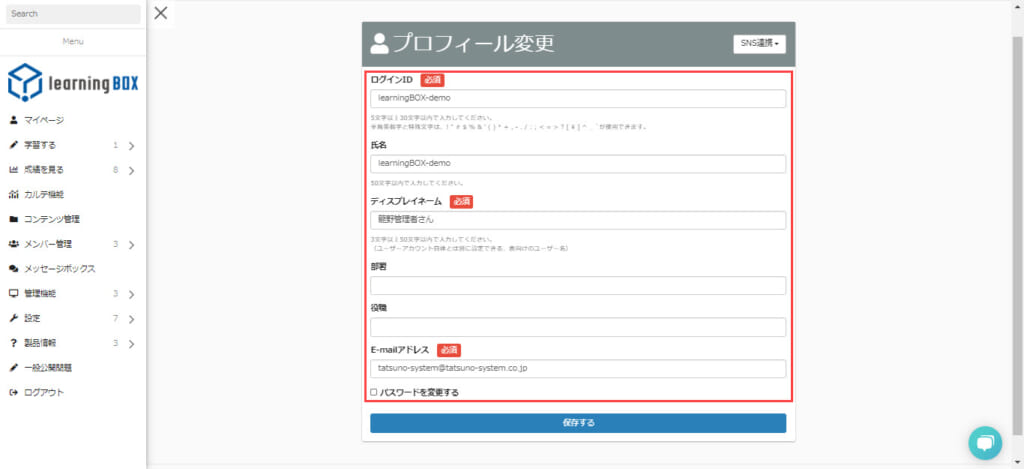Click the speech bubble icon beside メッセージボックス
1024x469 pixels.
tap(13, 269)
